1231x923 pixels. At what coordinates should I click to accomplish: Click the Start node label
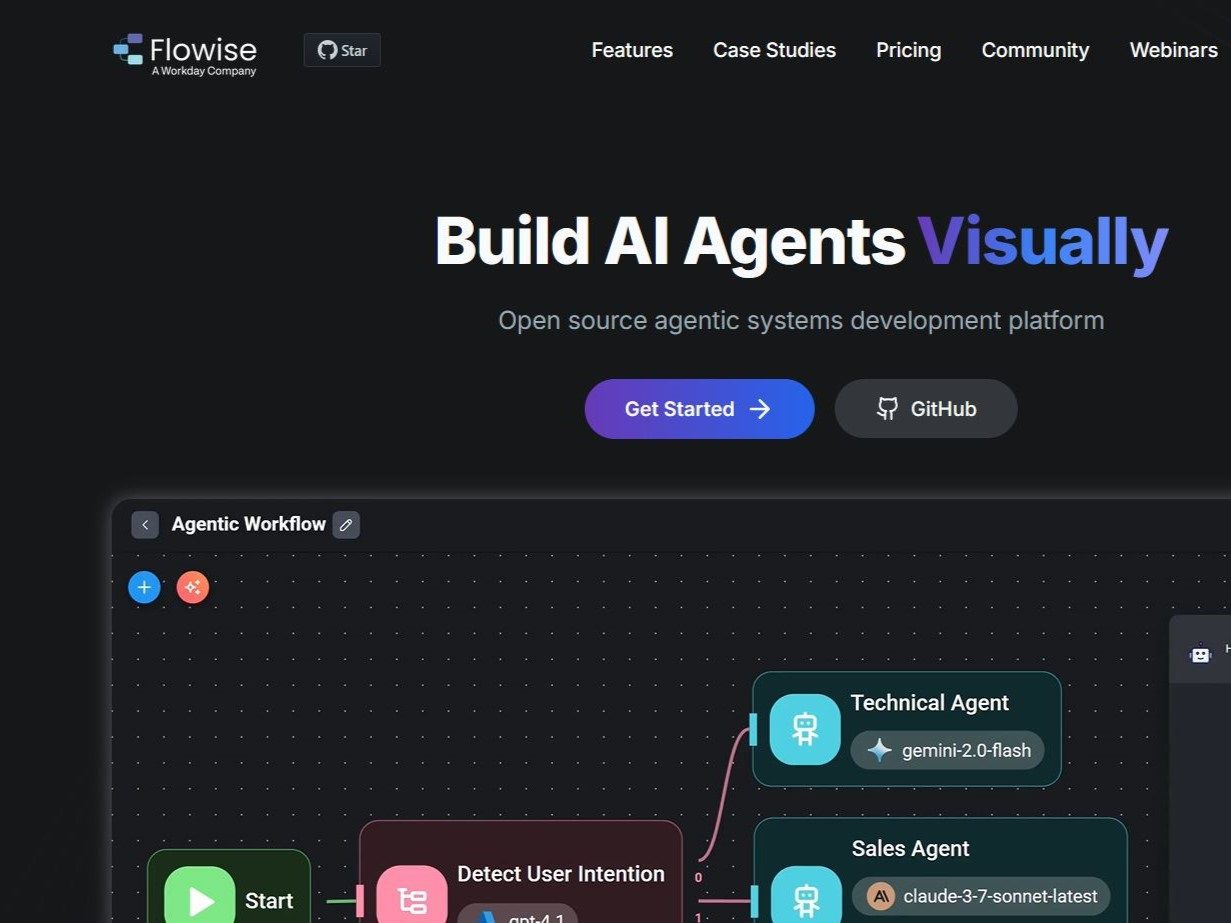click(x=269, y=901)
